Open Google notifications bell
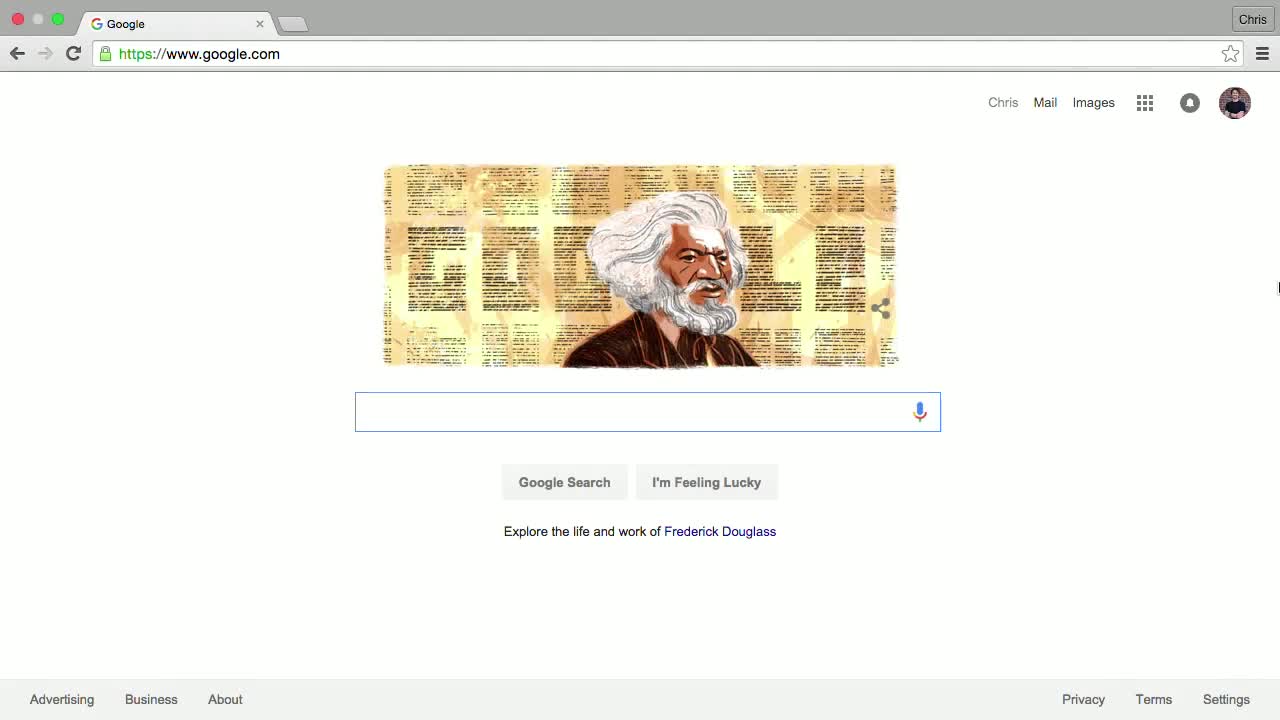 (x=1190, y=103)
